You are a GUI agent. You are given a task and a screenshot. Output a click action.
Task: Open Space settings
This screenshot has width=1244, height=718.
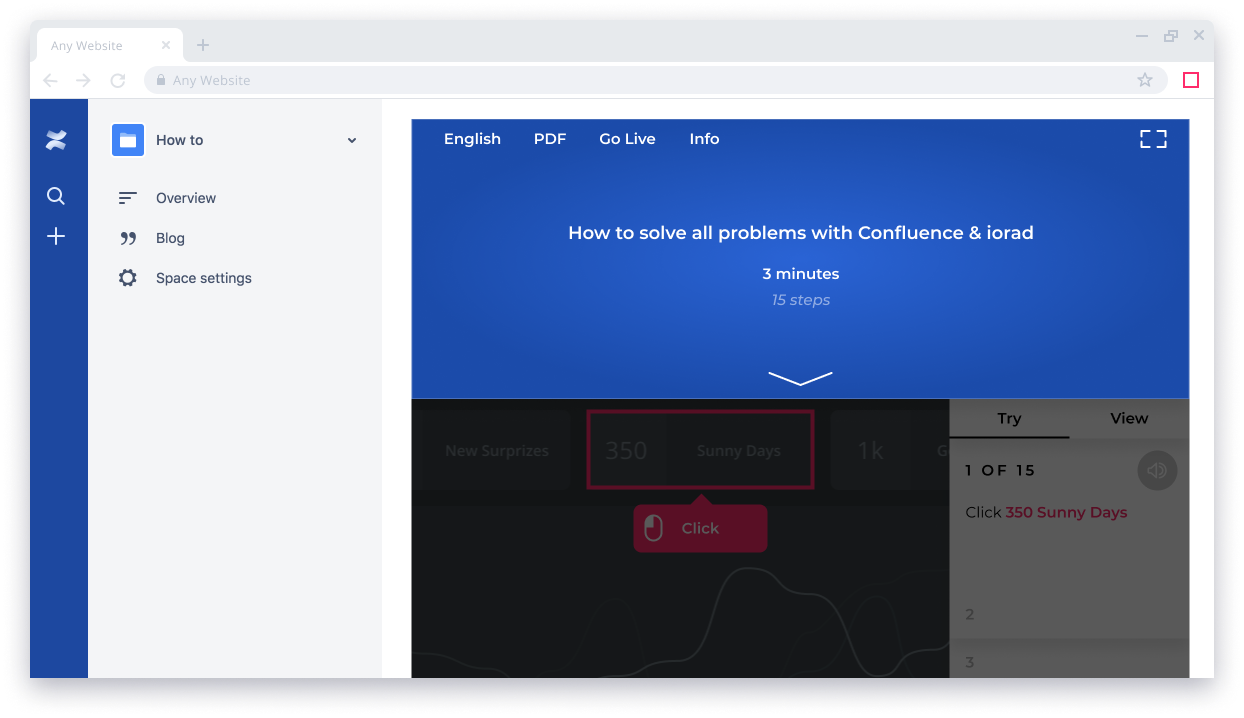[x=204, y=278]
